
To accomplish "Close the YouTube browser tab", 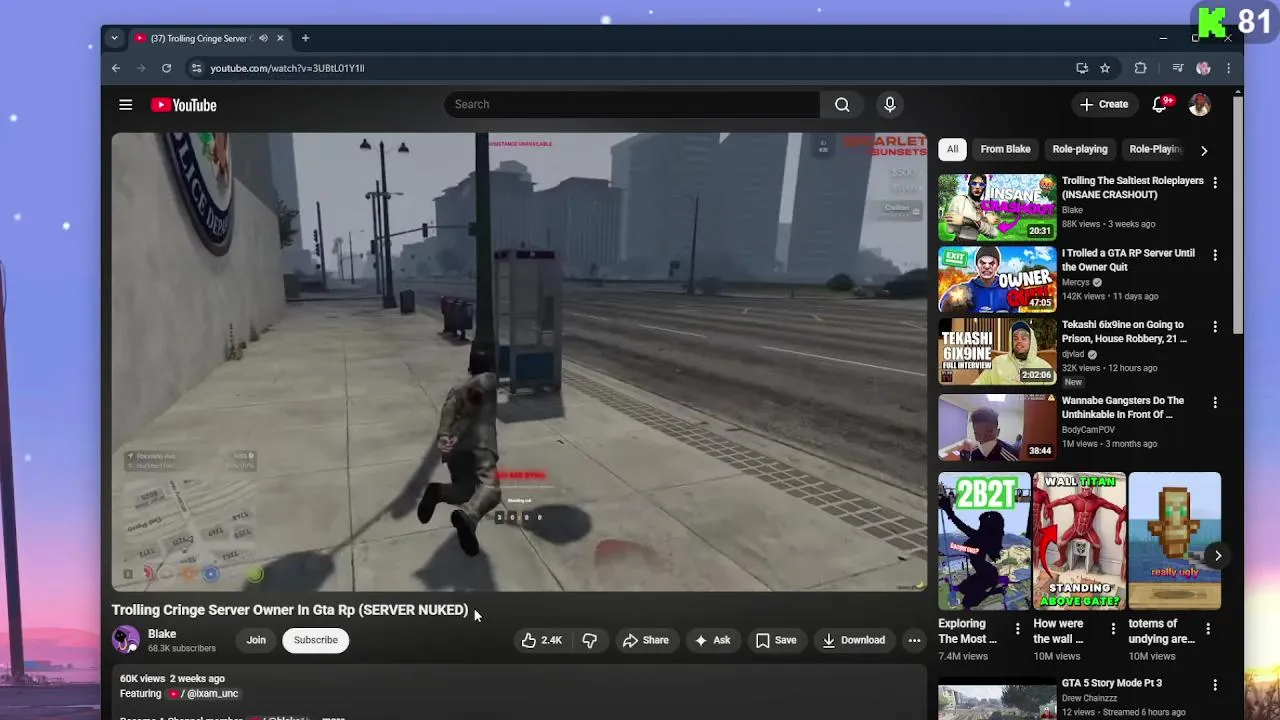I will coord(280,38).
